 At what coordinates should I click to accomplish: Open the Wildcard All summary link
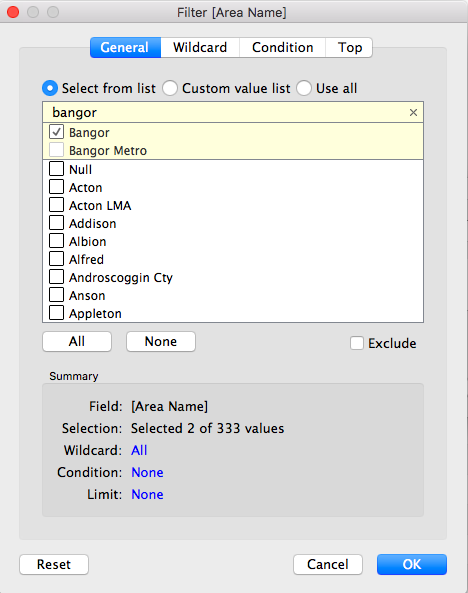tap(139, 450)
